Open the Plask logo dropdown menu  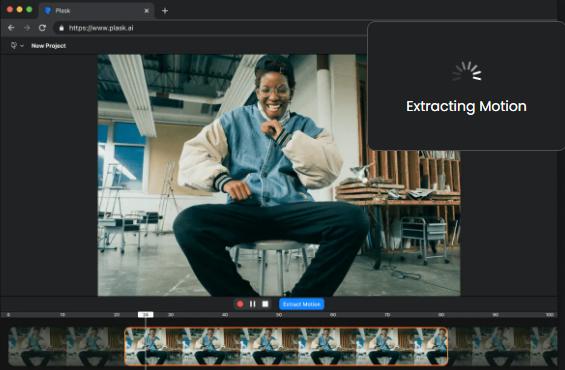tap(17, 45)
